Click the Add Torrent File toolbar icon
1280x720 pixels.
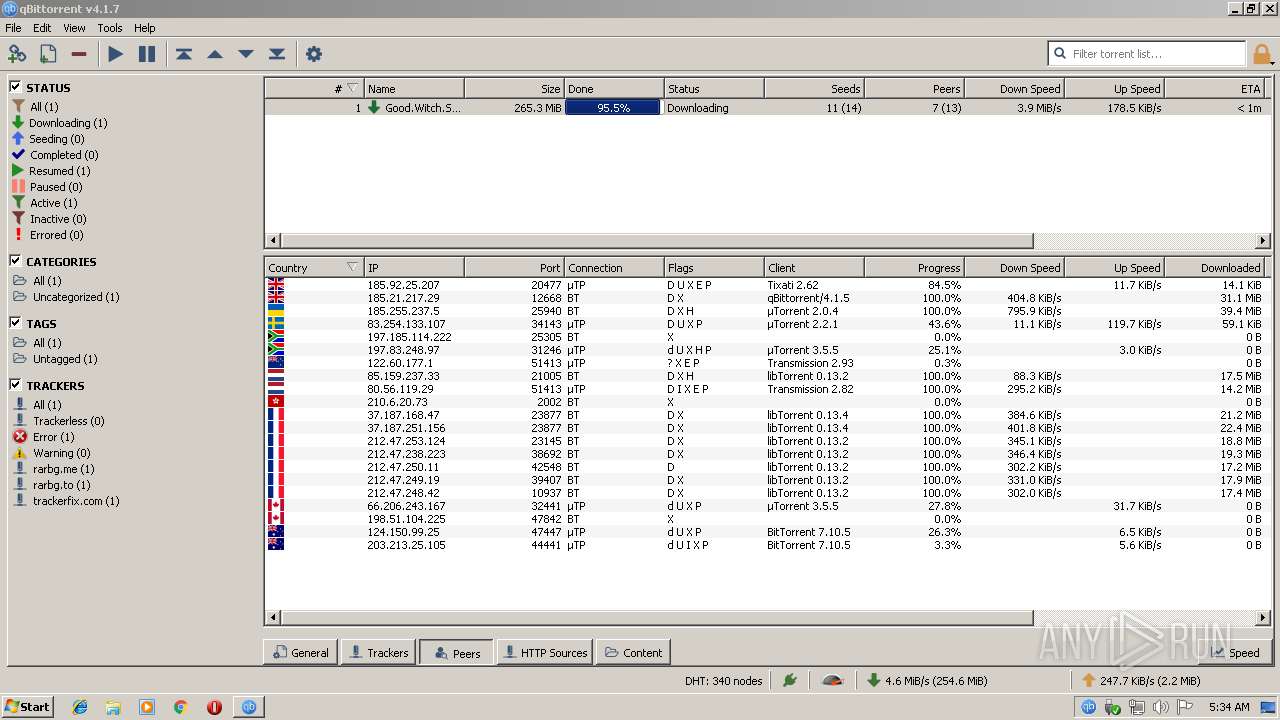point(48,54)
